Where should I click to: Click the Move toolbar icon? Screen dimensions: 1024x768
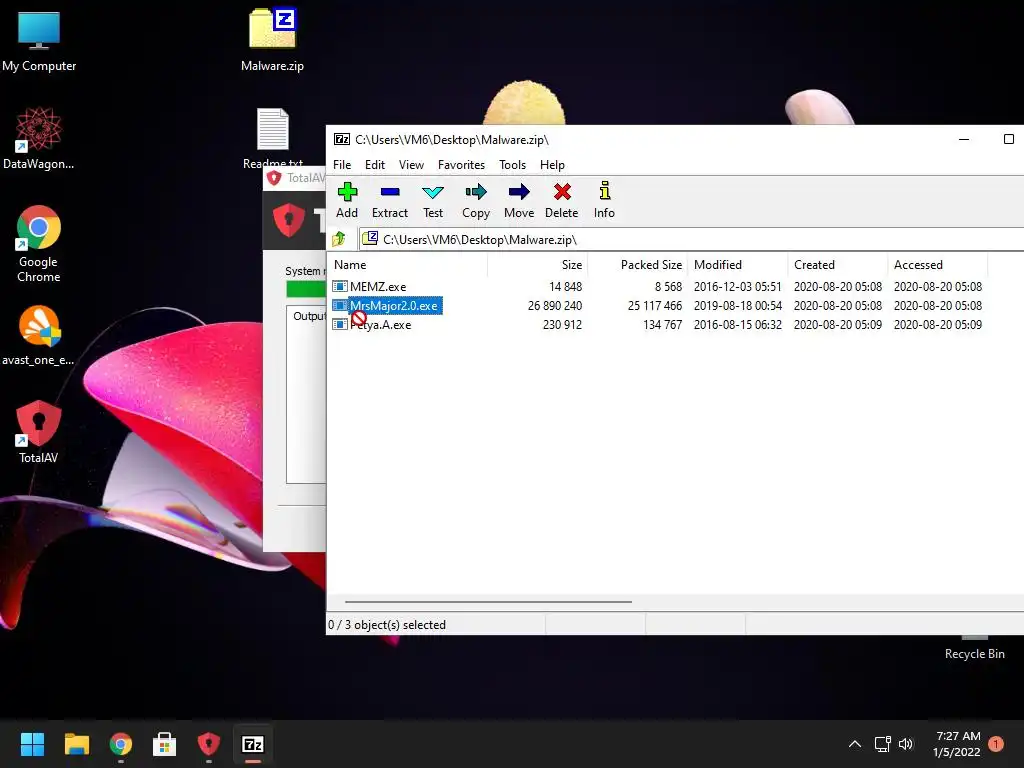point(519,200)
